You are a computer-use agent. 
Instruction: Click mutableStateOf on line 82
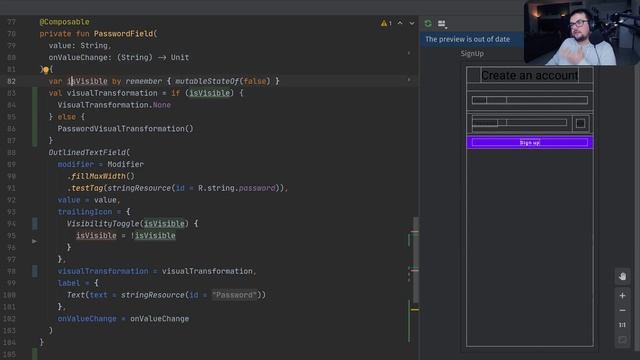point(207,81)
